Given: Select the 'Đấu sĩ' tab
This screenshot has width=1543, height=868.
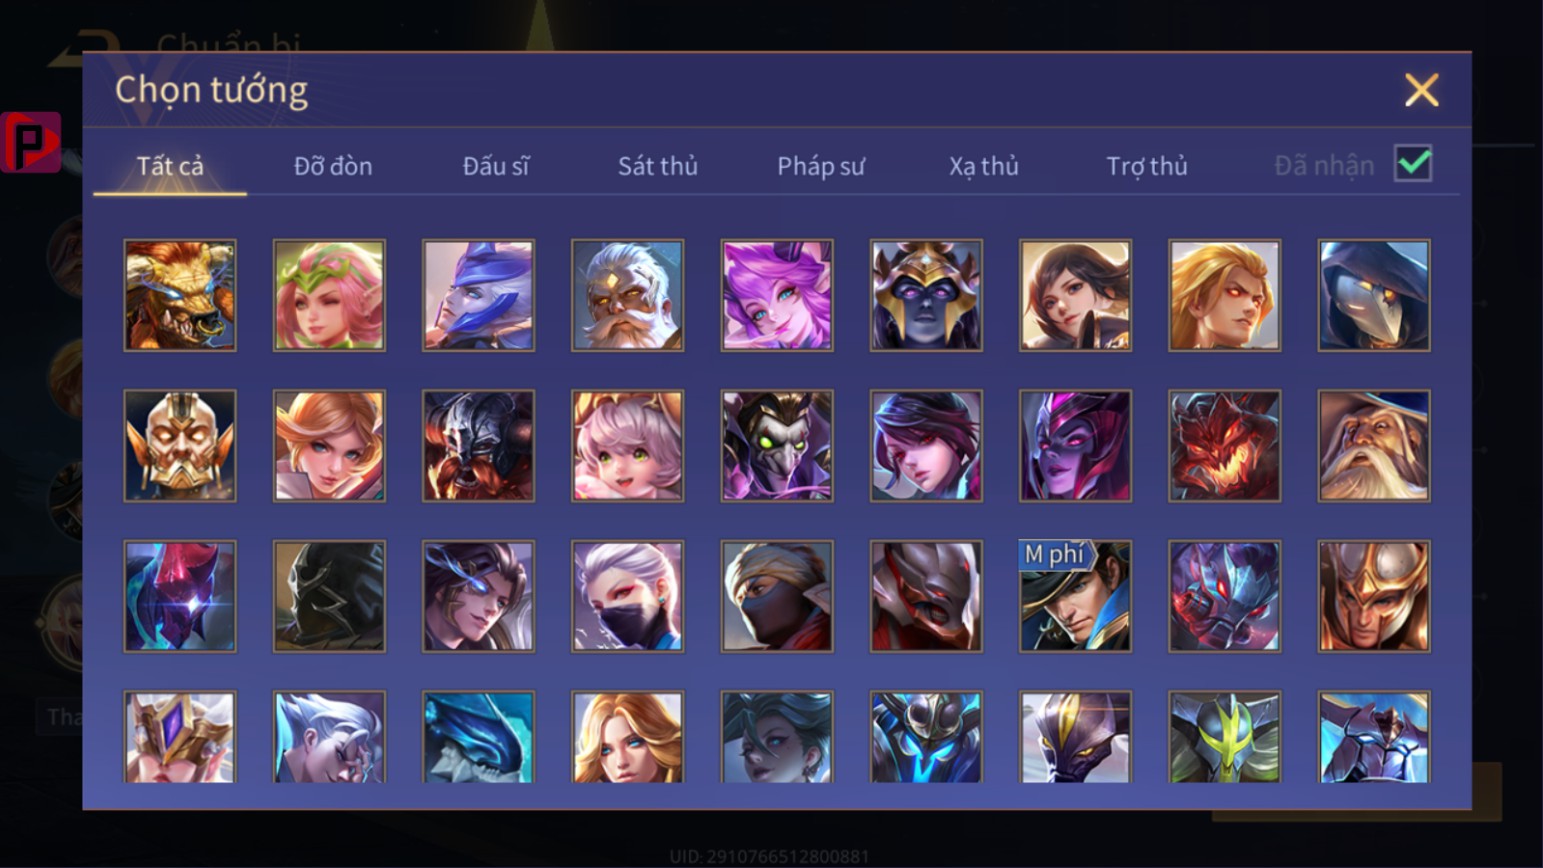Looking at the screenshot, I should 496,166.
